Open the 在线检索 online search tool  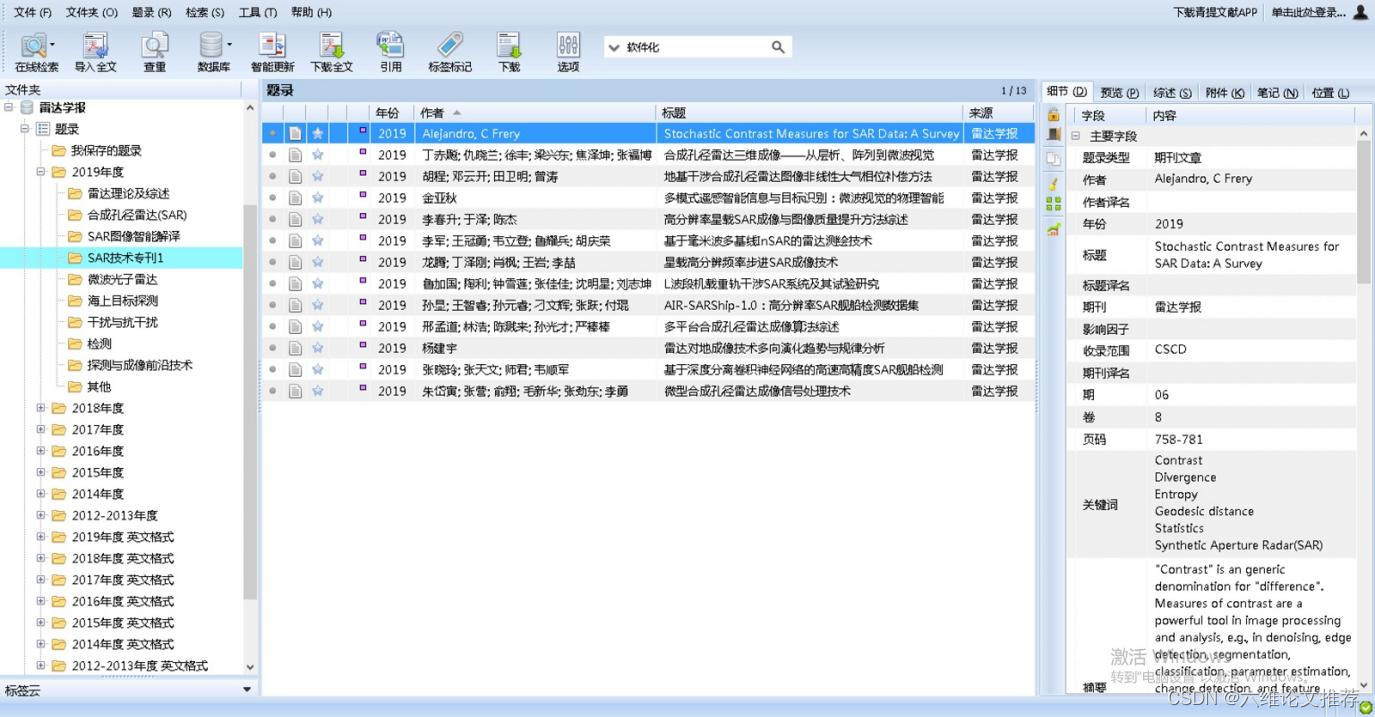[x=36, y=52]
